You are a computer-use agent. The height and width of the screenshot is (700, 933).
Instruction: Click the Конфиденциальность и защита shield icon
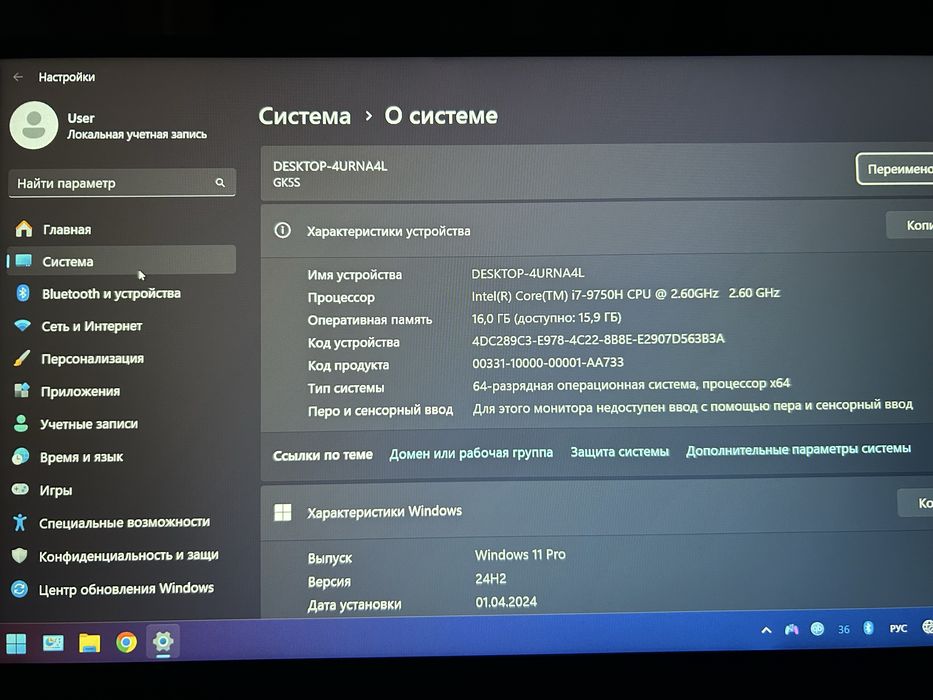20,555
